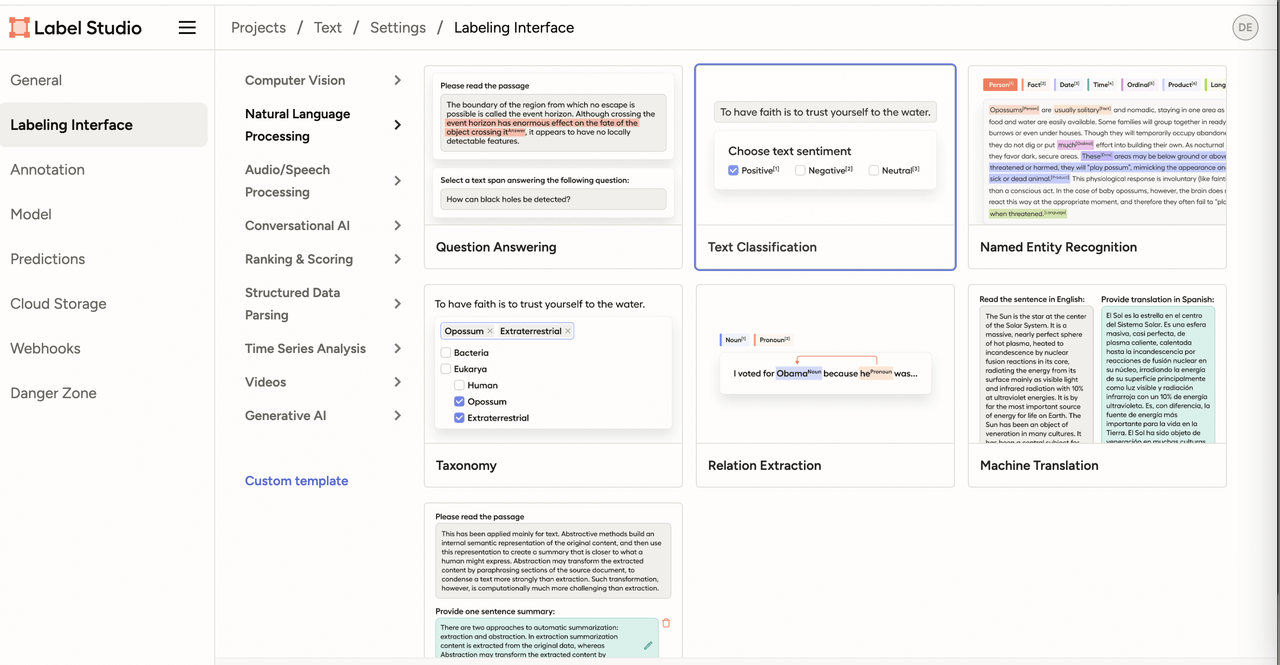Select the Product entity label
This screenshot has height=665, width=1280.
click(1180, 85)
